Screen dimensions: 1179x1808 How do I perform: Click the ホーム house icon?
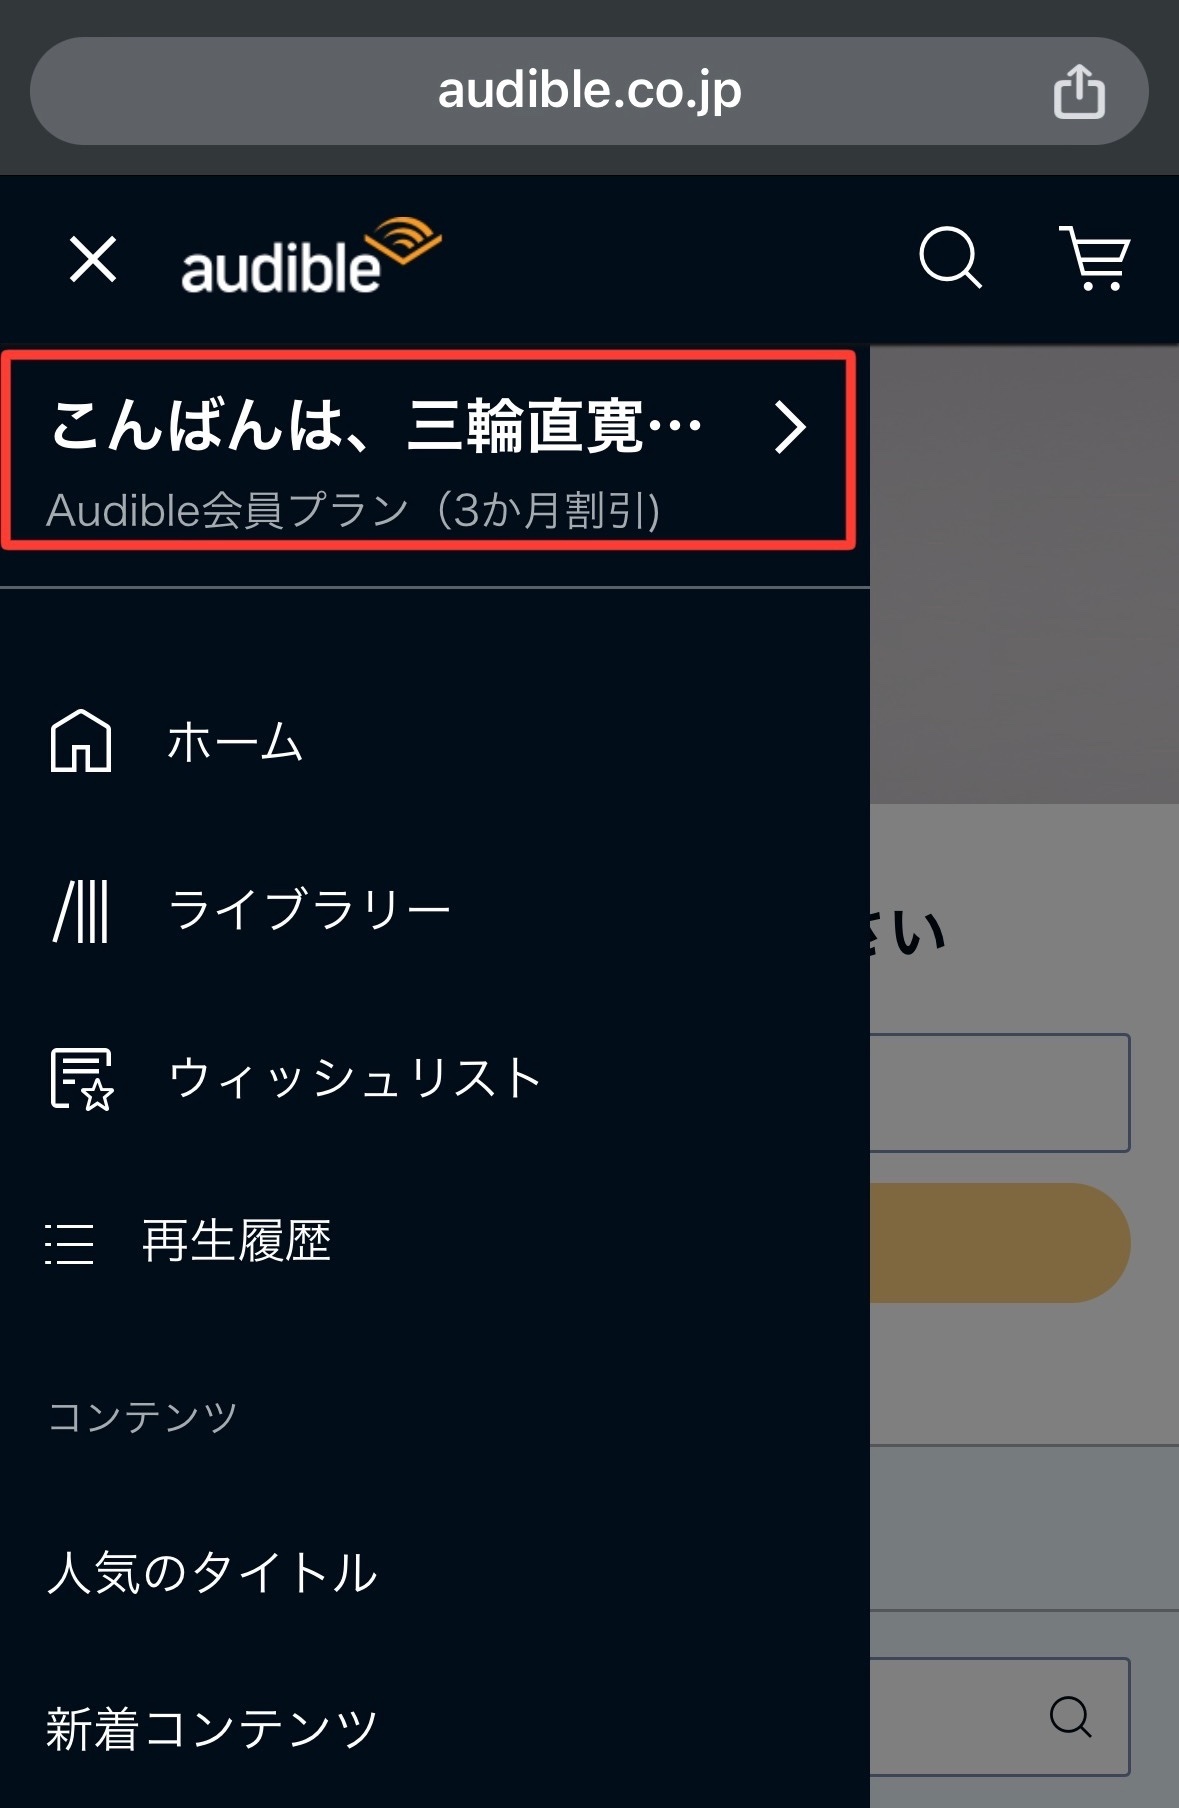tap(81, 741)
